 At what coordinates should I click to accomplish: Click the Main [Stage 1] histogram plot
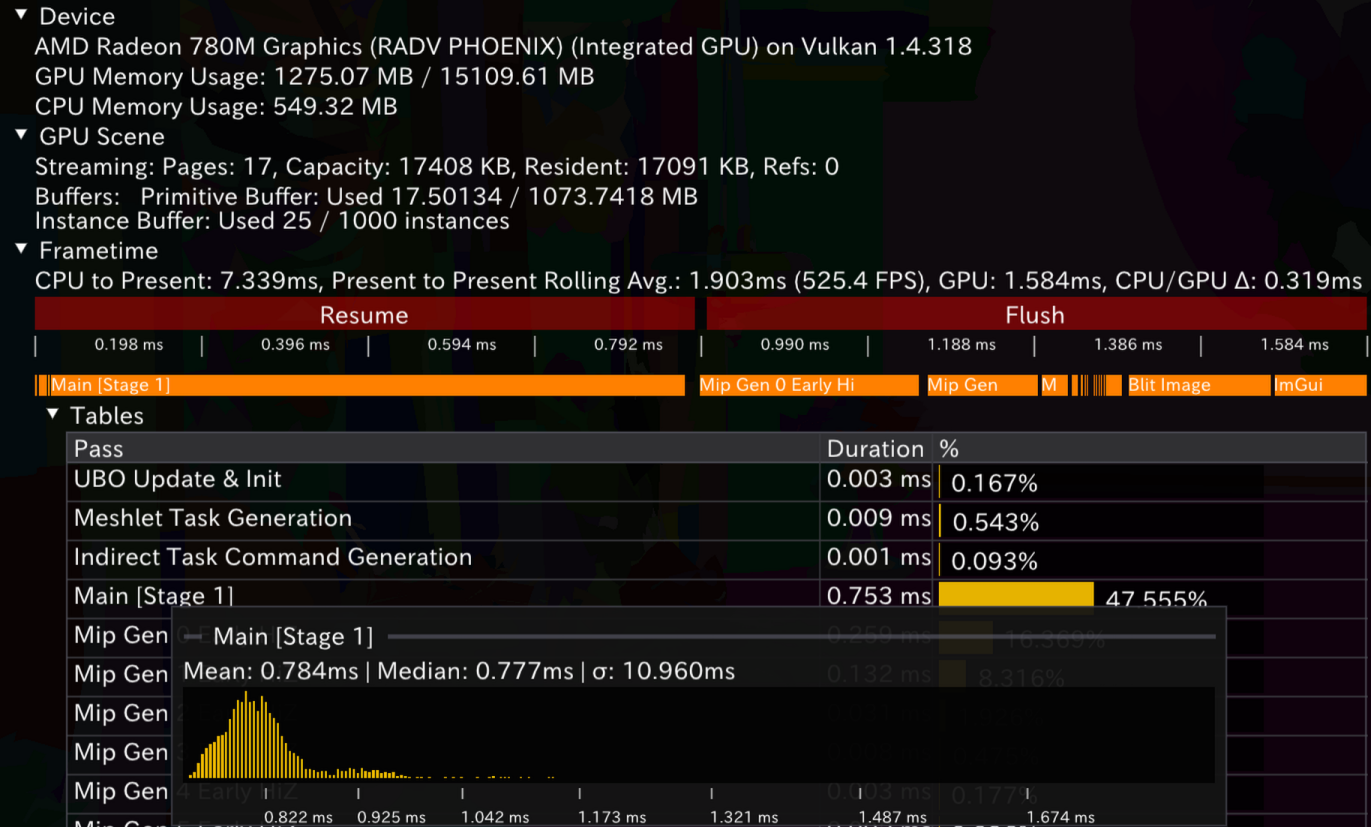[x=698, y=733]
